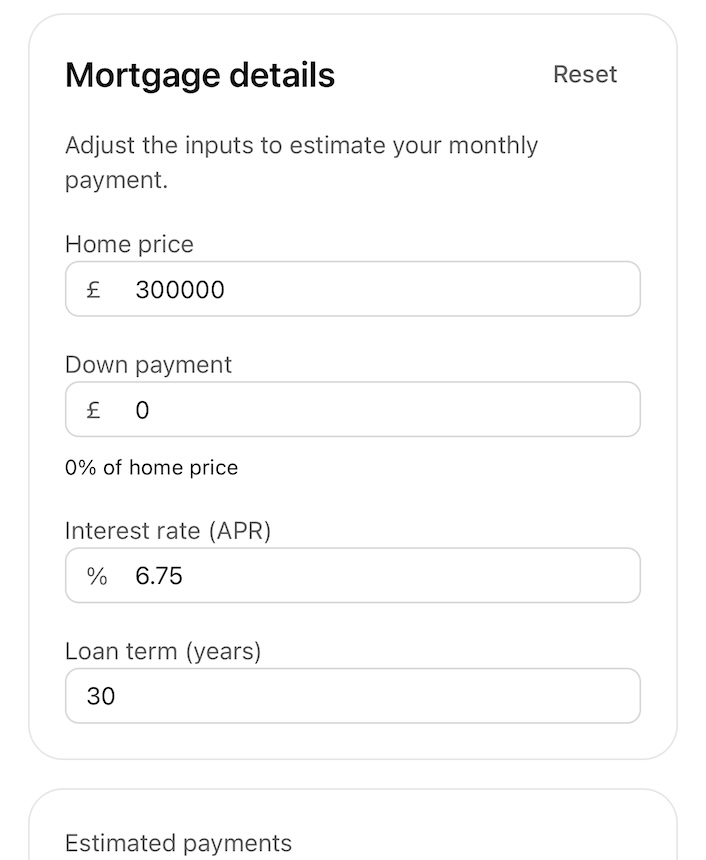Screen dimensions: 706x860
Task: Click the Reset button
Action: [x=585, y=75]
